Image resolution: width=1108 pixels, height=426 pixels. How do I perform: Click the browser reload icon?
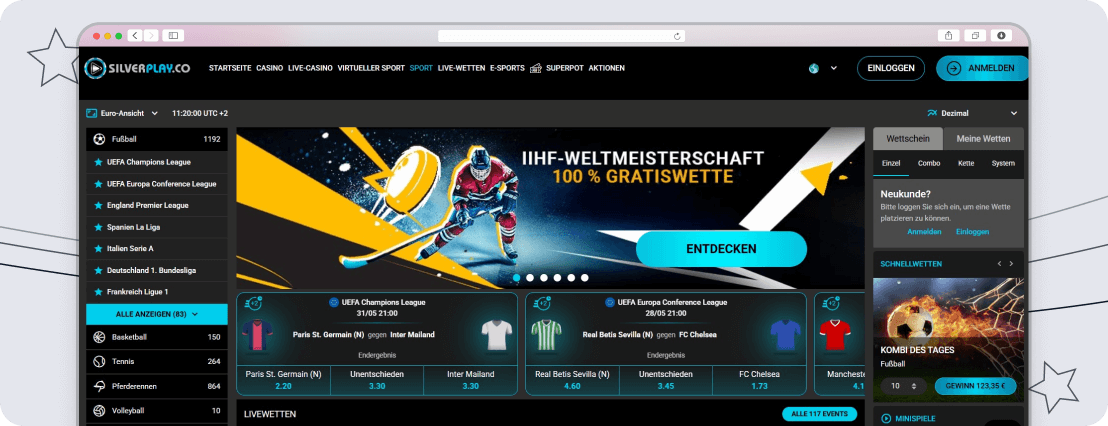coord(677,36)
